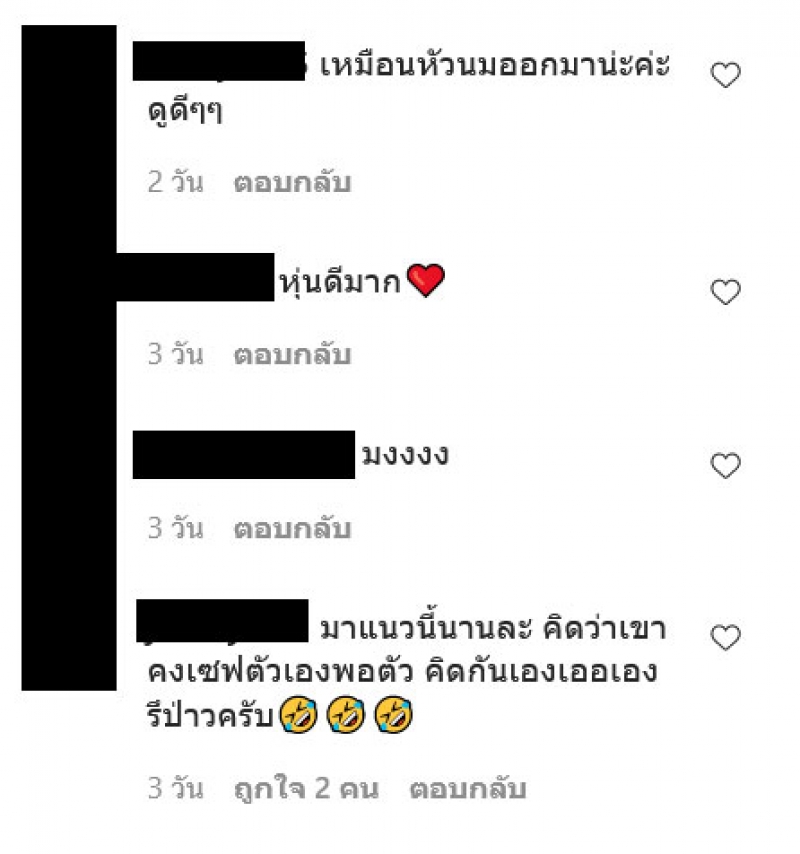Screen dimensions: 800x854
Task: Click the 3 วัน timestamp under มงงงง
Action: pyautogui.click(x=175, y=528)
